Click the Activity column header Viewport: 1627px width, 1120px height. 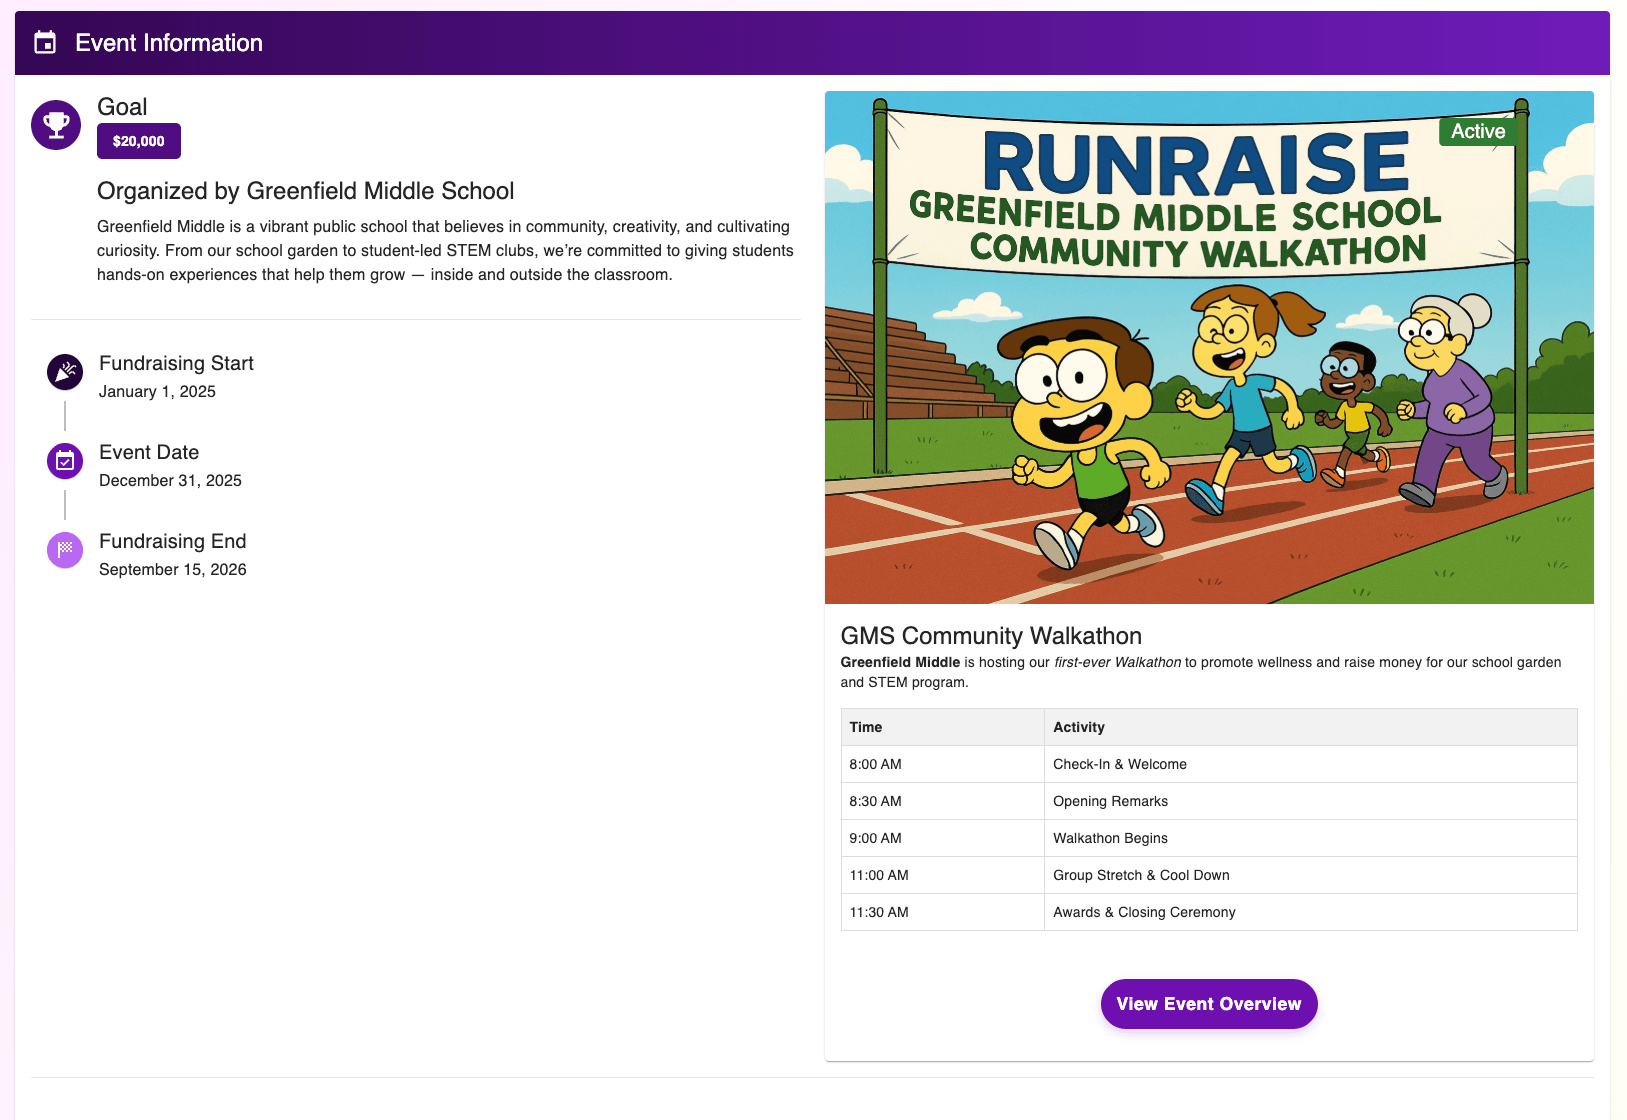(1311, 727)
